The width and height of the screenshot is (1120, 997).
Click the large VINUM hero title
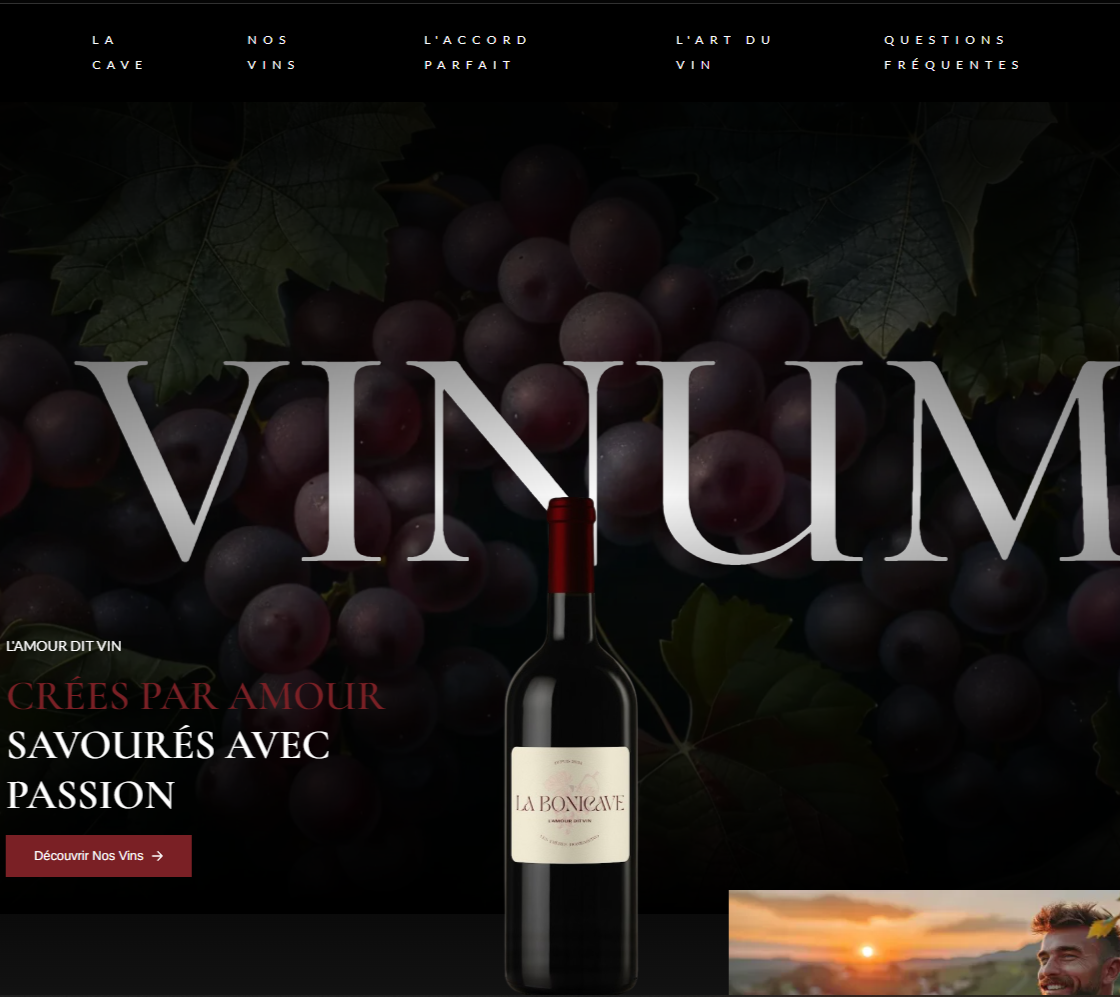(x=596, y=461)
